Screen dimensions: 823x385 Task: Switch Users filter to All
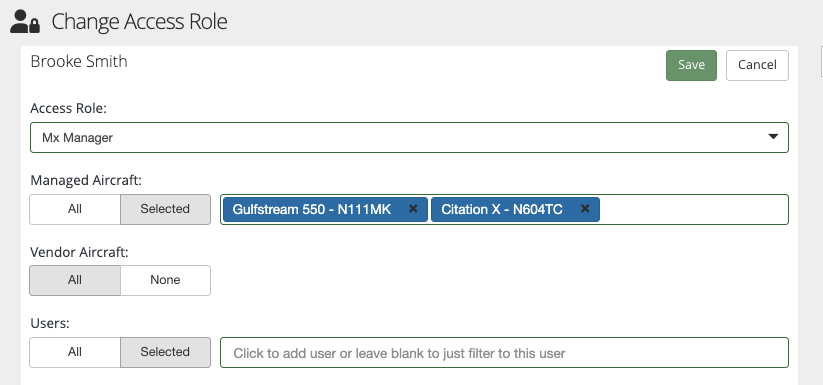(75, 352)
